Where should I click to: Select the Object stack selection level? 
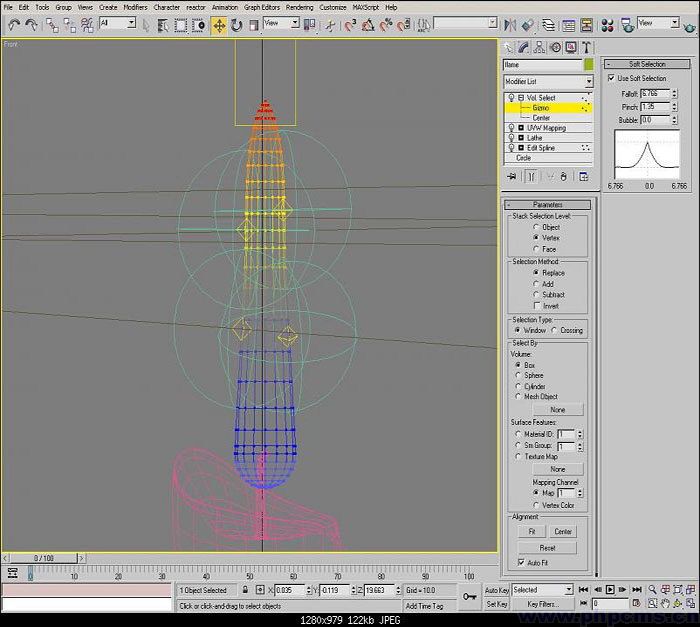tap(536, 227)
